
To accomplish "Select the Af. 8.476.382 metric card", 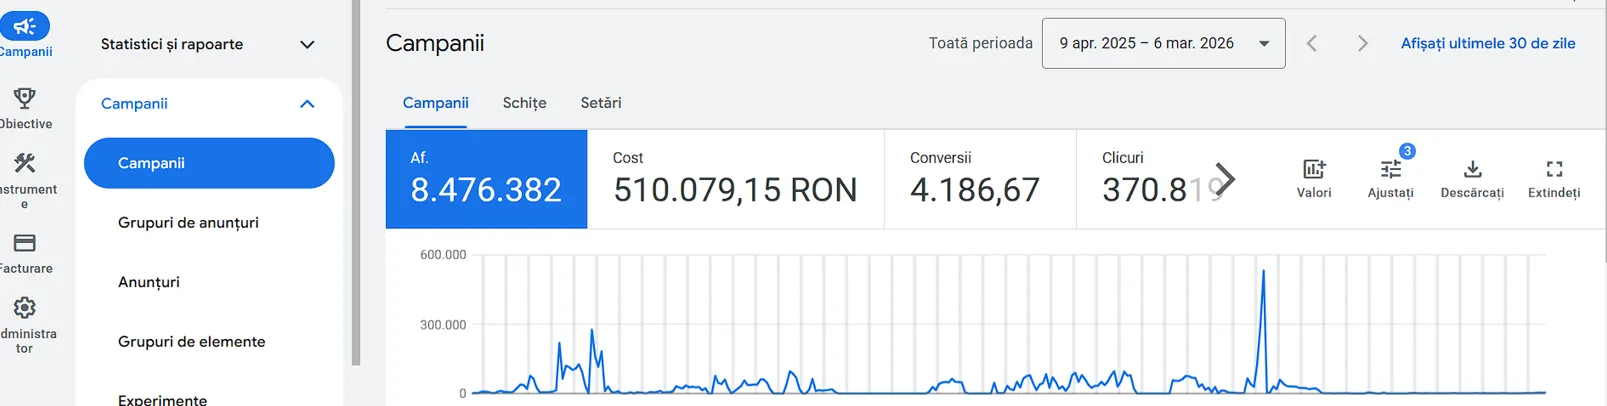I will 486,179.
